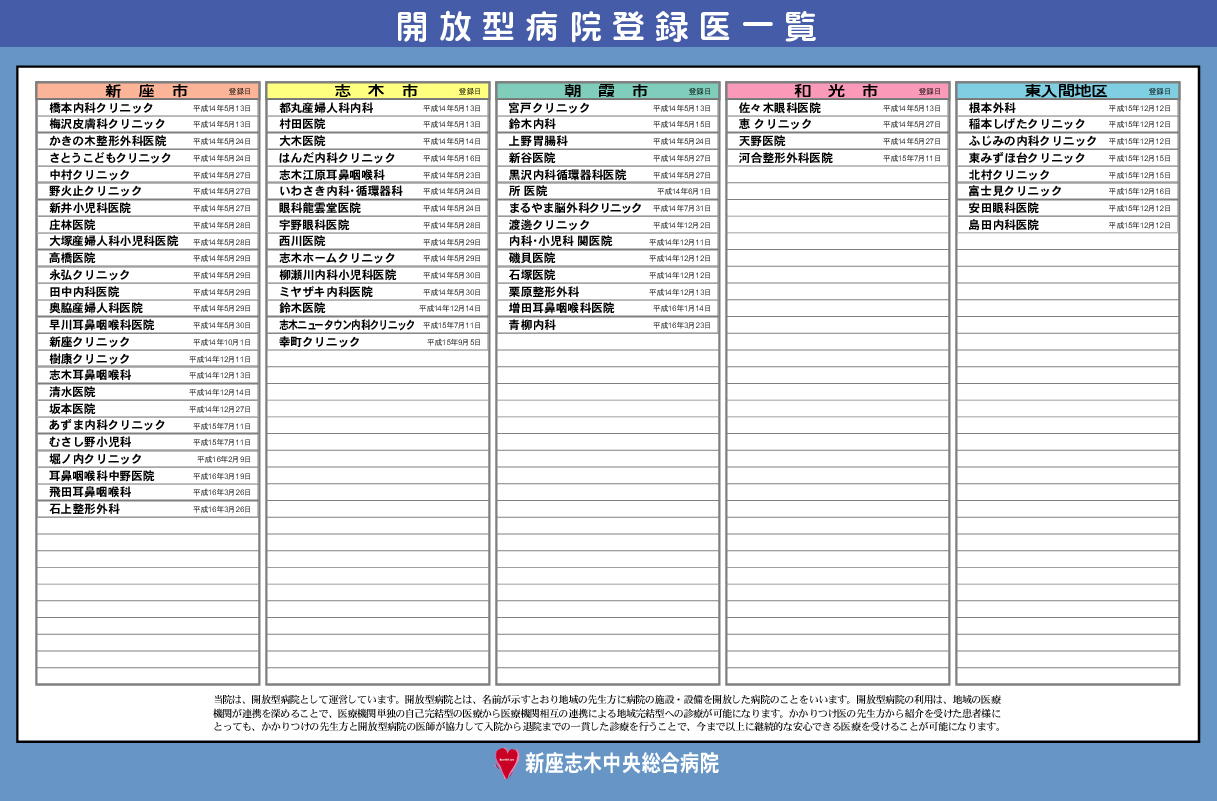Choose はんだ内科クリニック
Viewport: 1217px width, 801px height.
click(377, 158)
